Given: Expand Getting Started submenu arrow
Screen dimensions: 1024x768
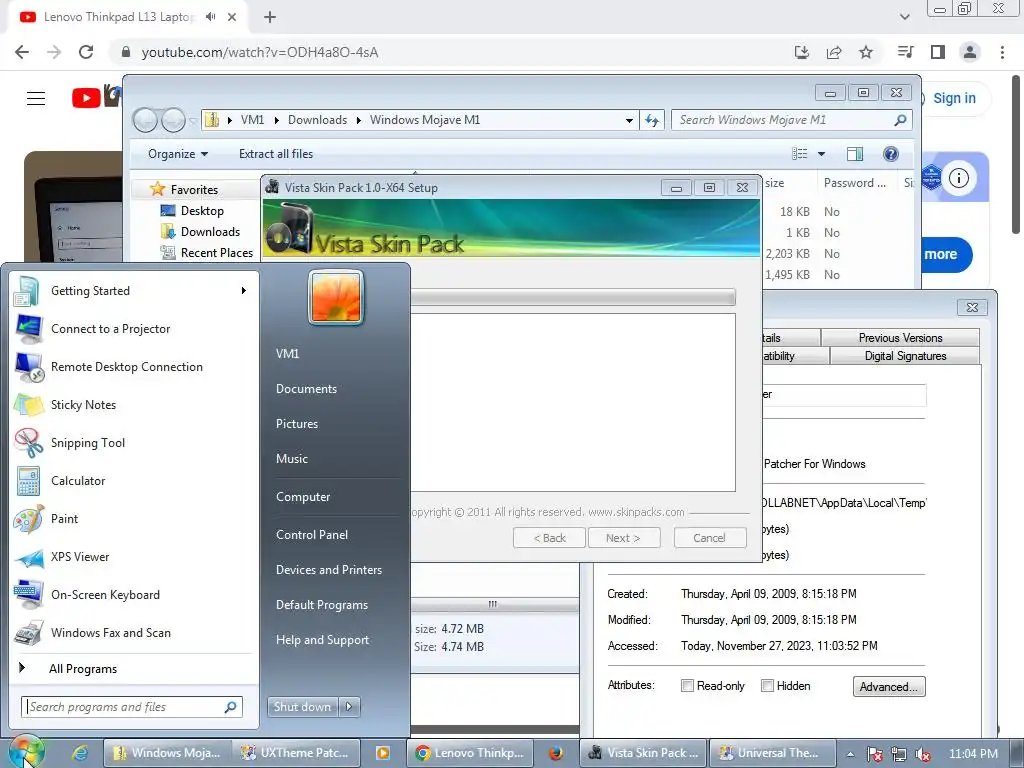Looking at the screenshot, I should pyautogui.click(x=244, y=291).
